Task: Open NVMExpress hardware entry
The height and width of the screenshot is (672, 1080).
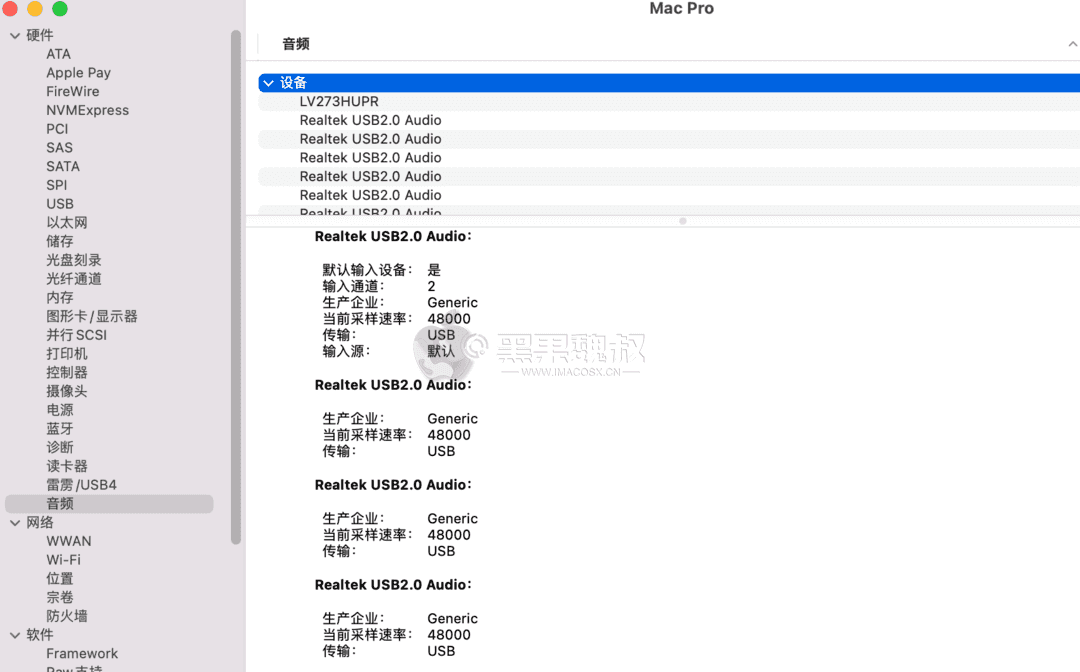Action: 87,110
